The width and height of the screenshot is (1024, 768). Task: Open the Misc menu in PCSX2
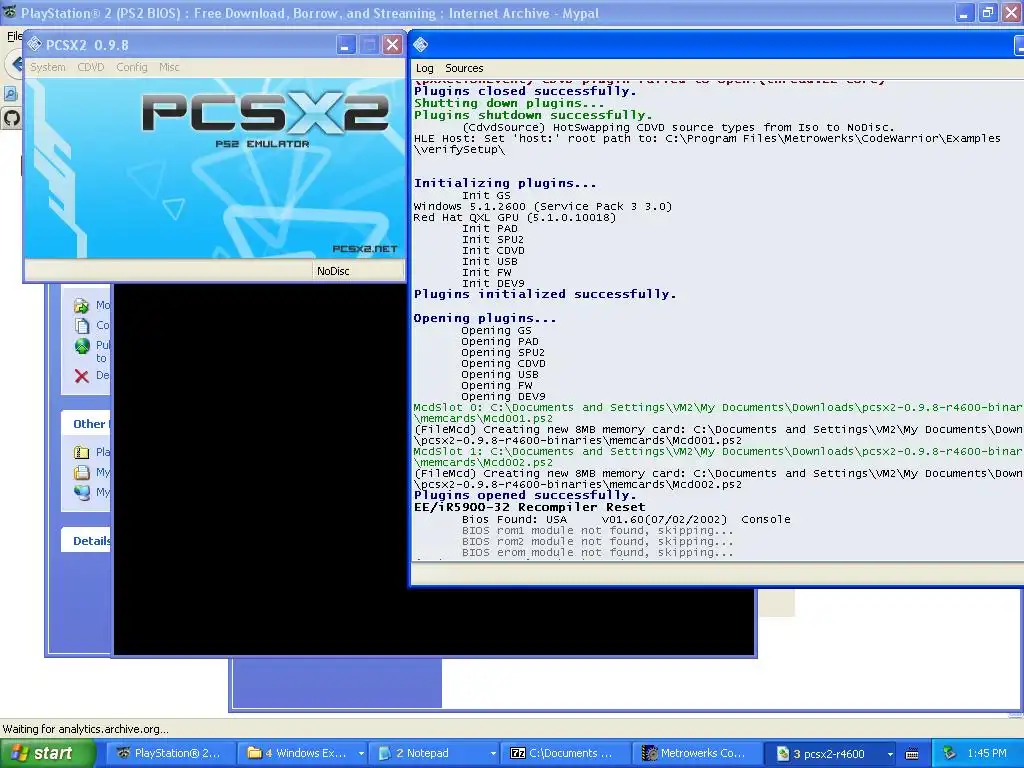pyautogui.click(x=169, y=67)
